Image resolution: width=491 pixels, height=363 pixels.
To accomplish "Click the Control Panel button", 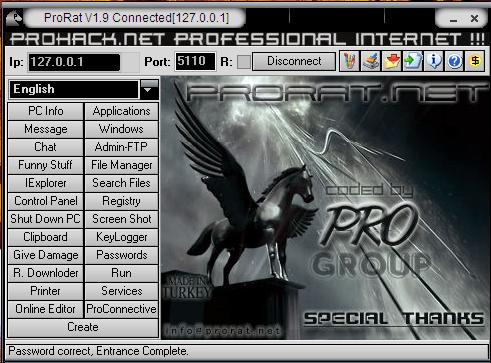I will (46, 201).
